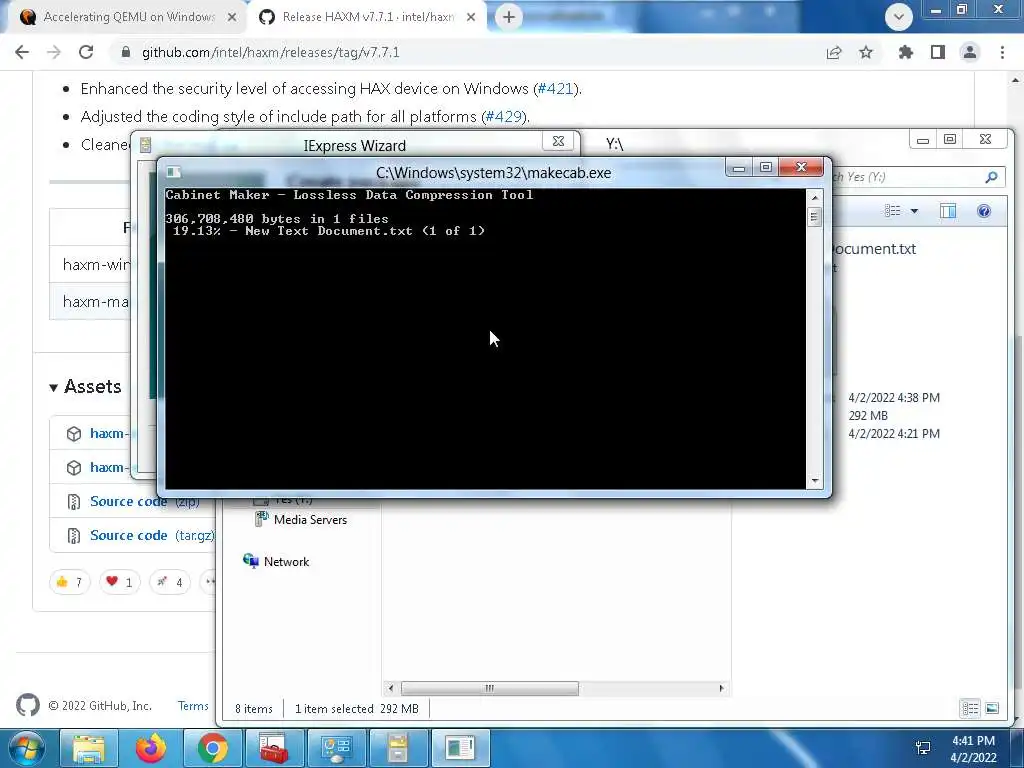Viewport: 1024px width, 768px height.
Task: Open the makecab console taskbar icon
Action: [460, 748]
